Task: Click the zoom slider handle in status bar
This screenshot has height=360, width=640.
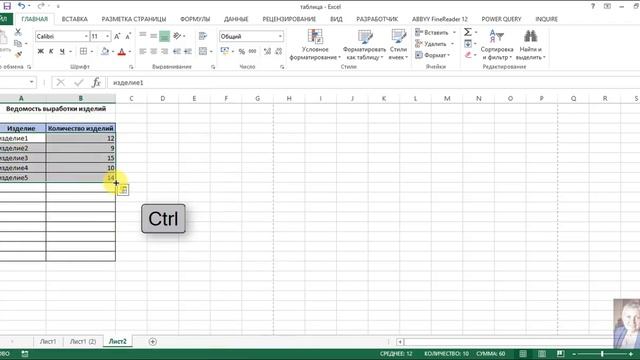Action: tap(602, 354)
